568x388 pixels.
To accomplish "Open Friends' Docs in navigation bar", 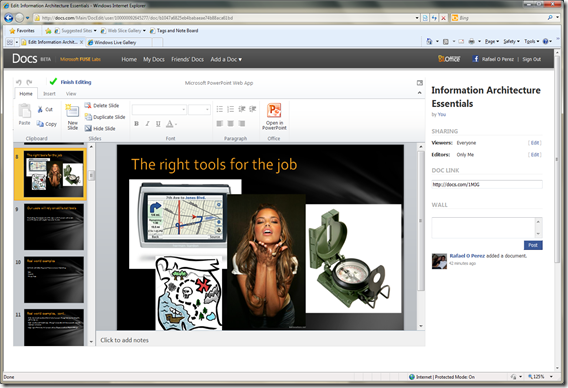I will pyautogui.click(x=187, y=59).
